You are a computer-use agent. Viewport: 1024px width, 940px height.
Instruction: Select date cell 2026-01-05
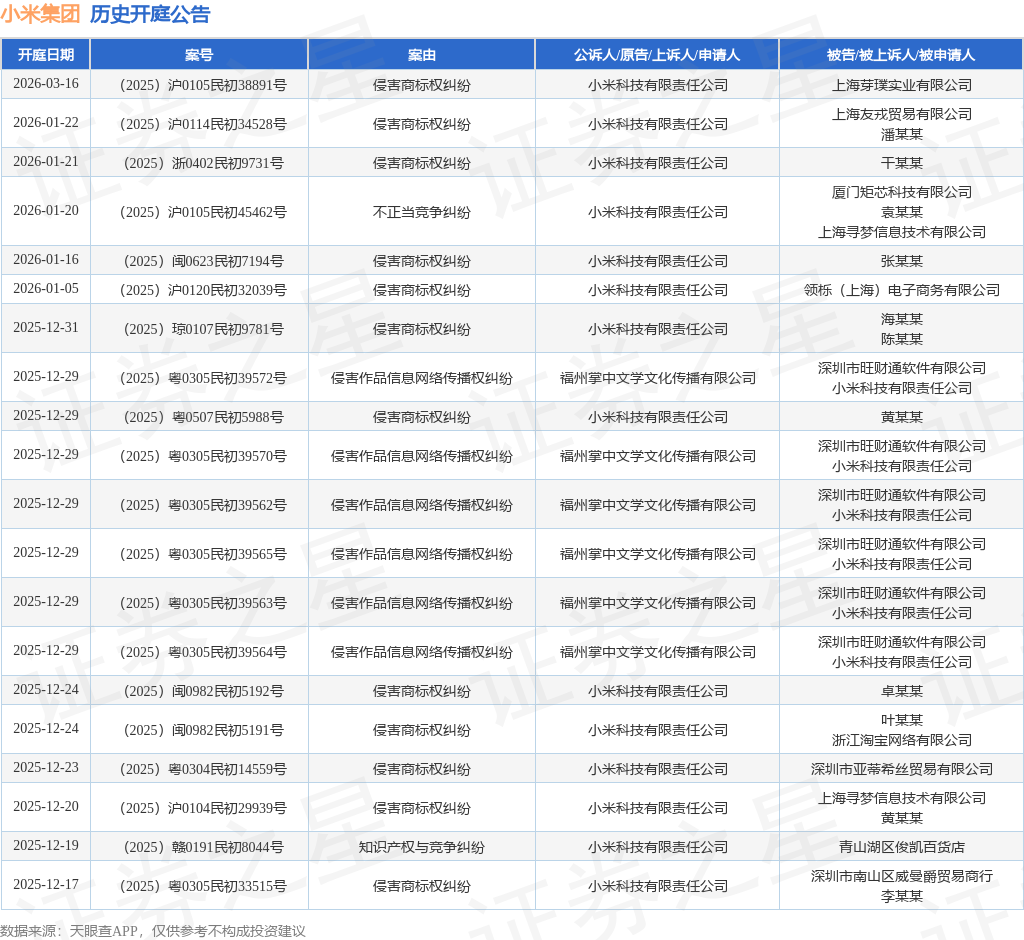46,289
